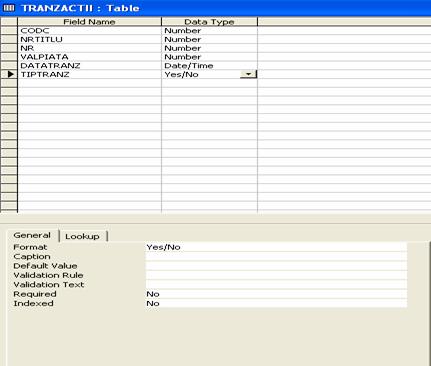Click the Default Value property field
This screenshot has width=431, height=366.
coord(276,266)
